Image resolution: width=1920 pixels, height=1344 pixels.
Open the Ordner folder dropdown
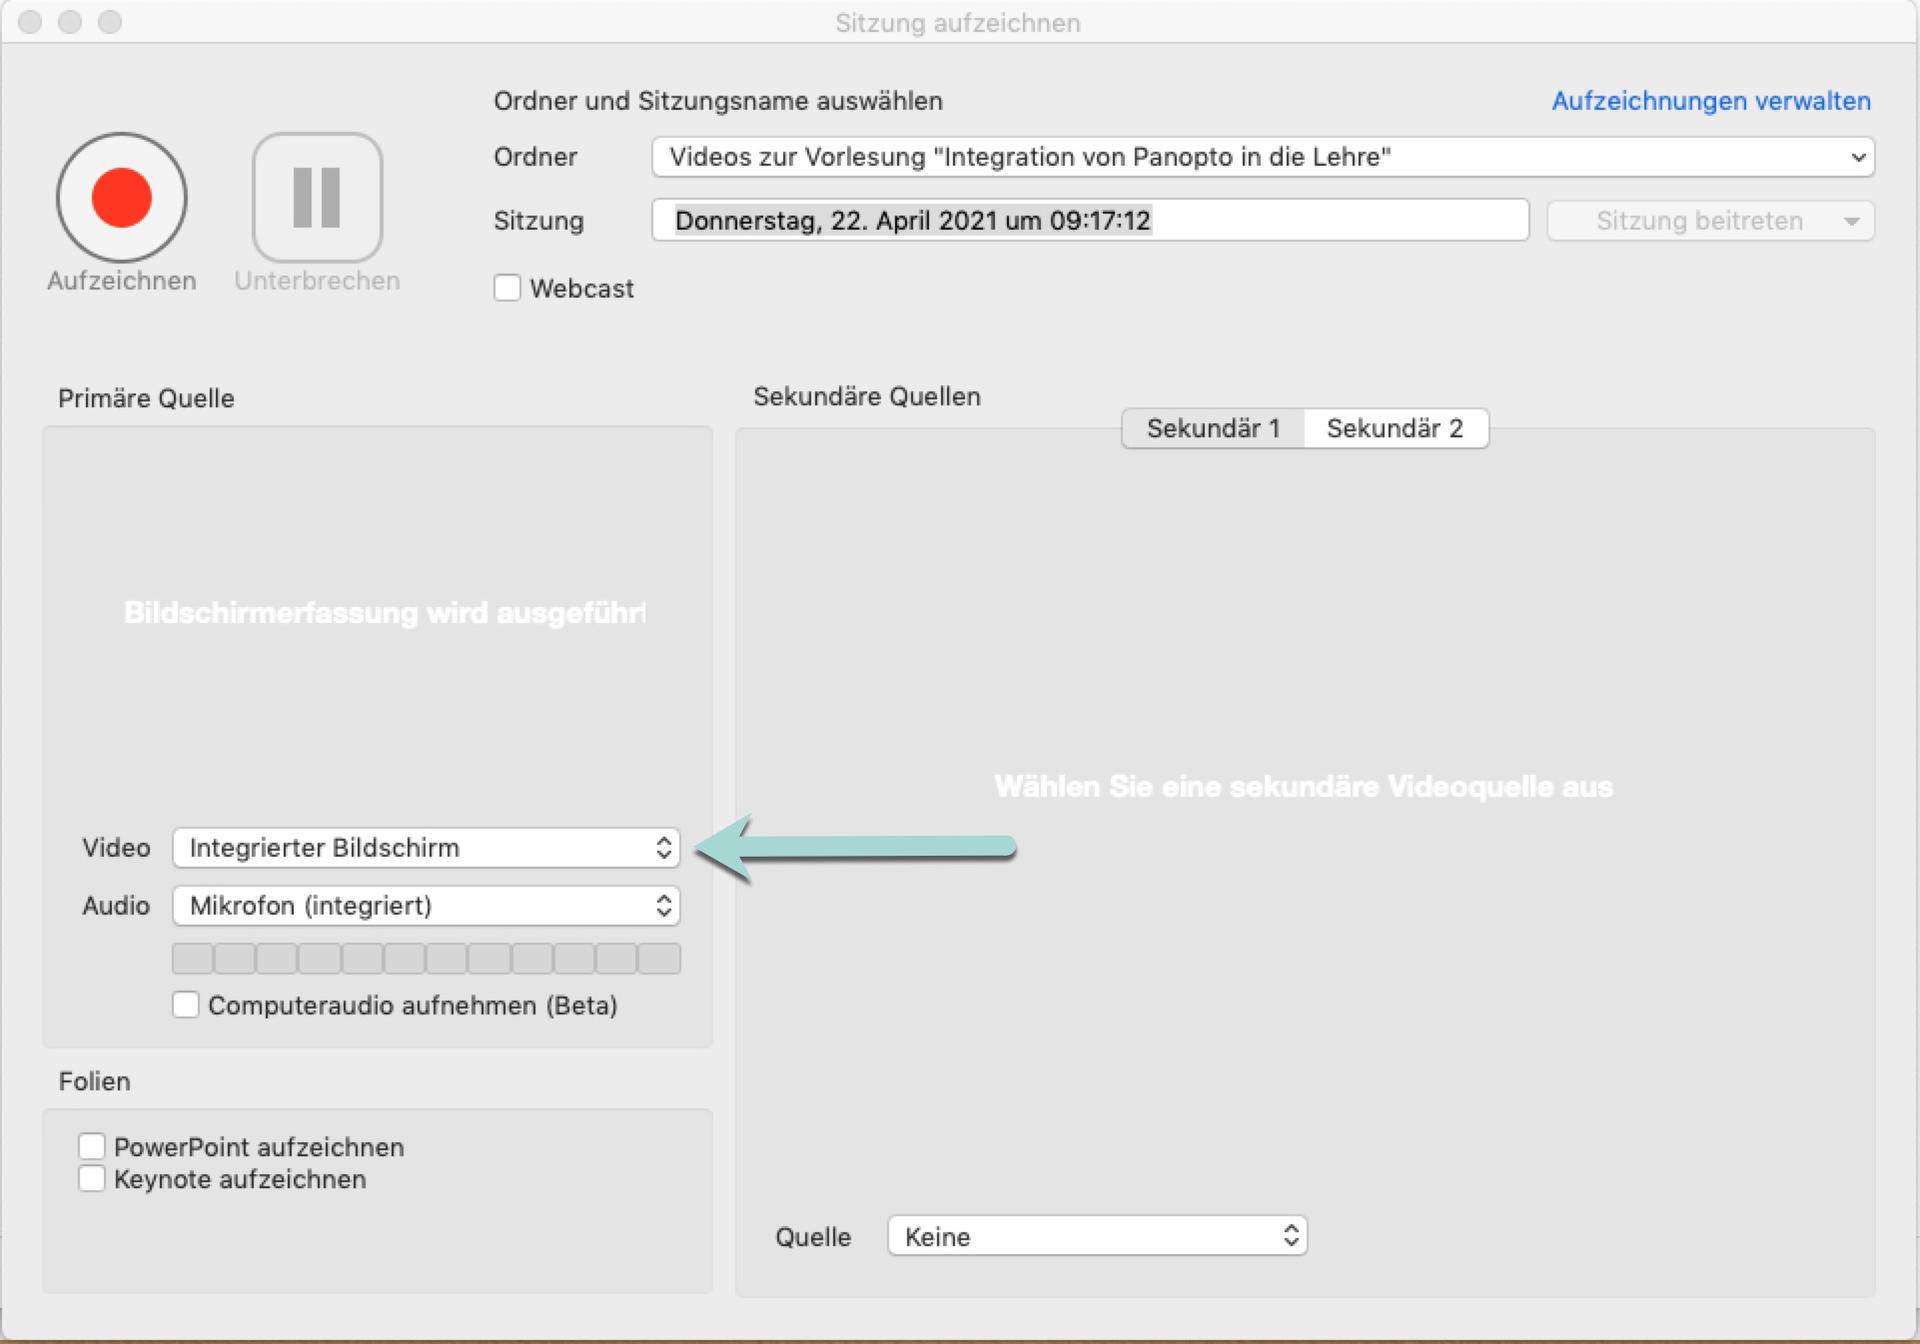coord(1262,157)
